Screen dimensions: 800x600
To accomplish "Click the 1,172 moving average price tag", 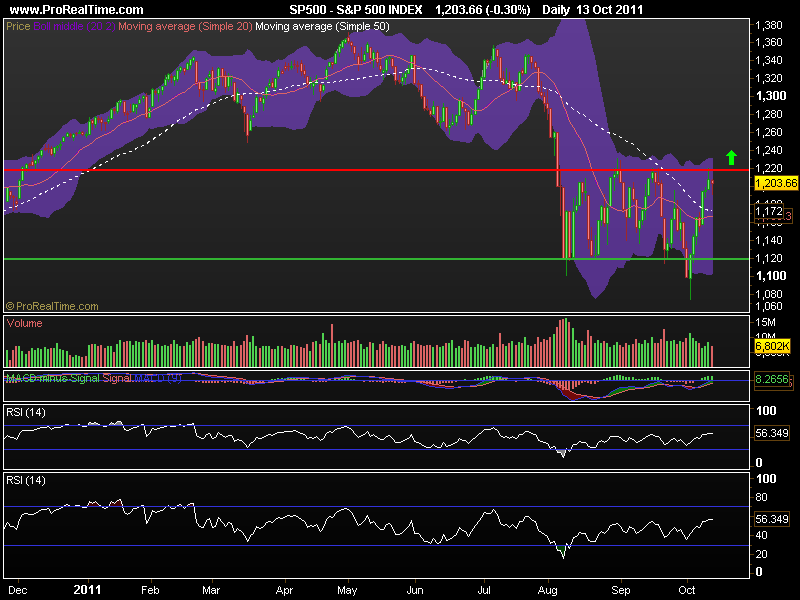I will pyautogui.click(x=769, y=211).
